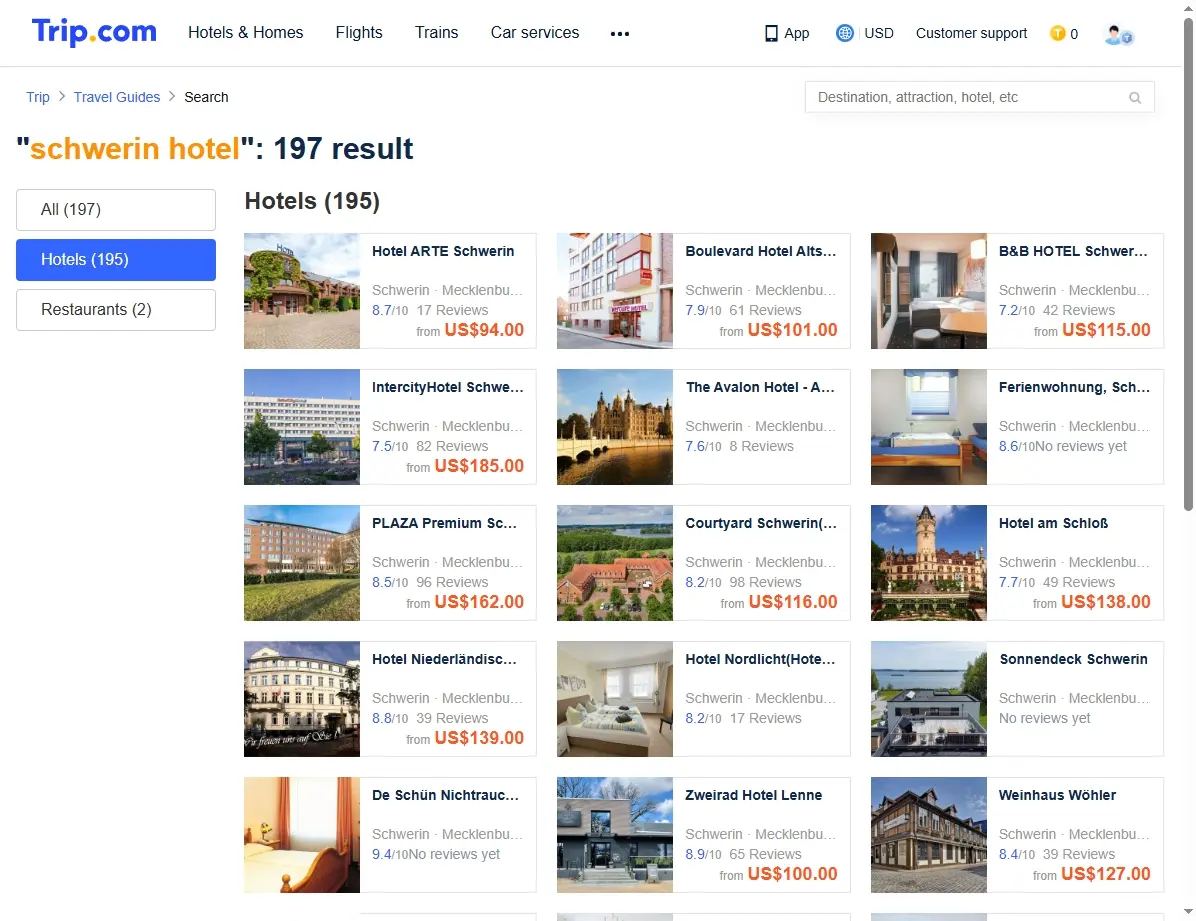Open the Car services menu

[535, 32]
